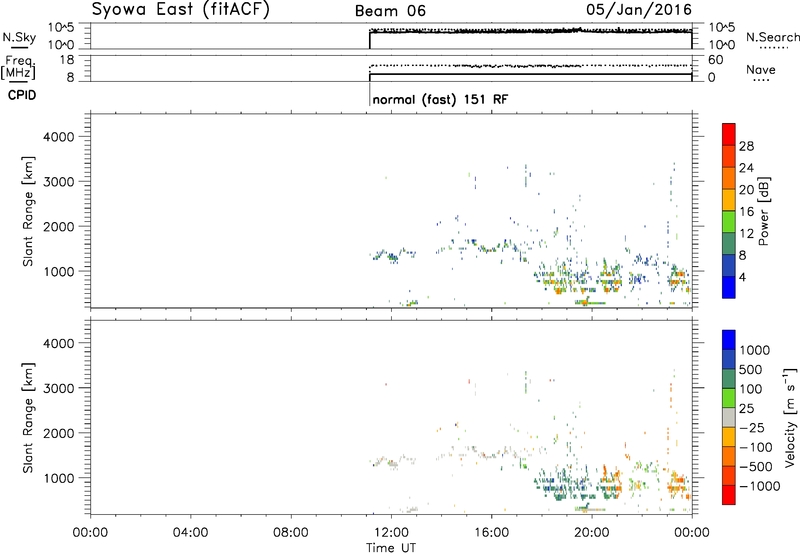Click the '28' Power colorbar value
The height and width of the screenshot is (554, 800).
coord(746,146)
